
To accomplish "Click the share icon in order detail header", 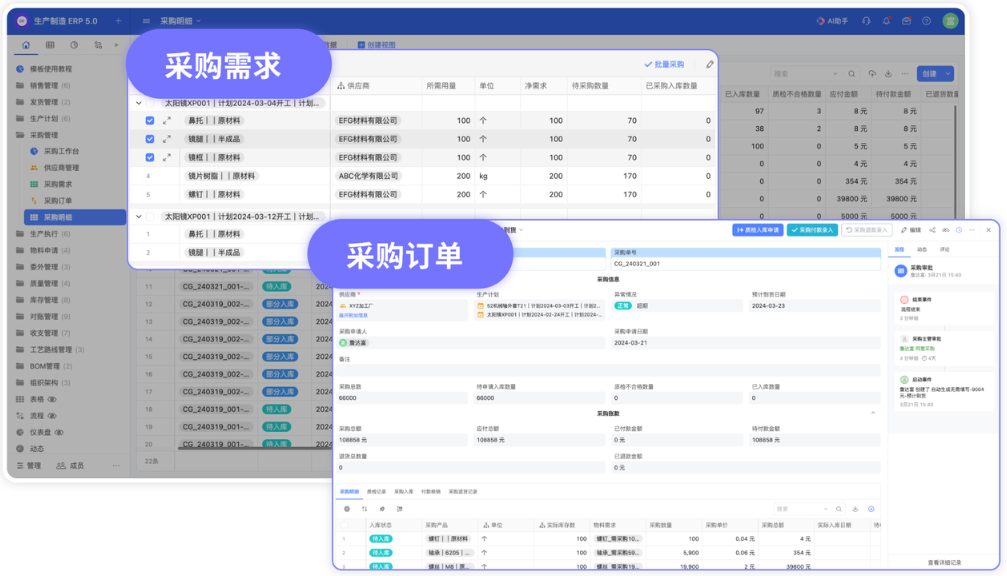I will point(932,230).
